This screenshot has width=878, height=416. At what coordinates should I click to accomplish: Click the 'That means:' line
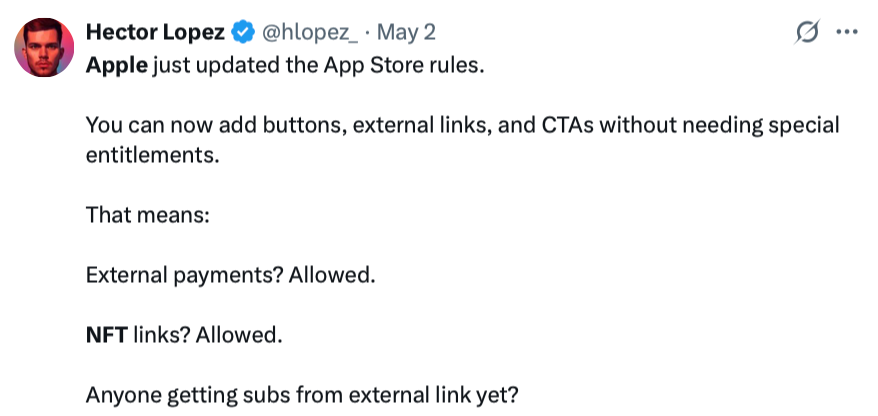(147, 215)
